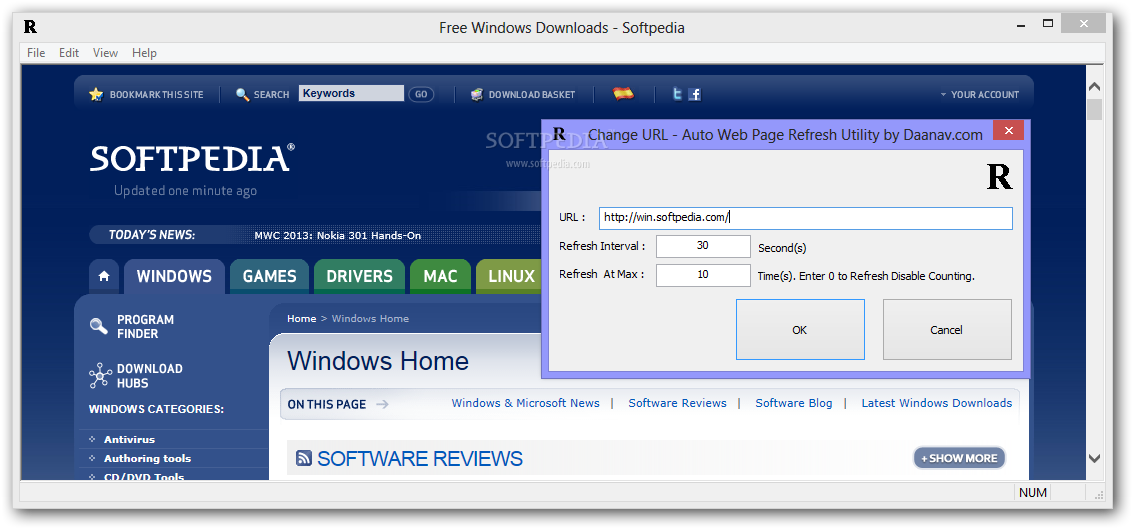
Task: Click the NUM status bar indicator
Action: point(1033,493)
